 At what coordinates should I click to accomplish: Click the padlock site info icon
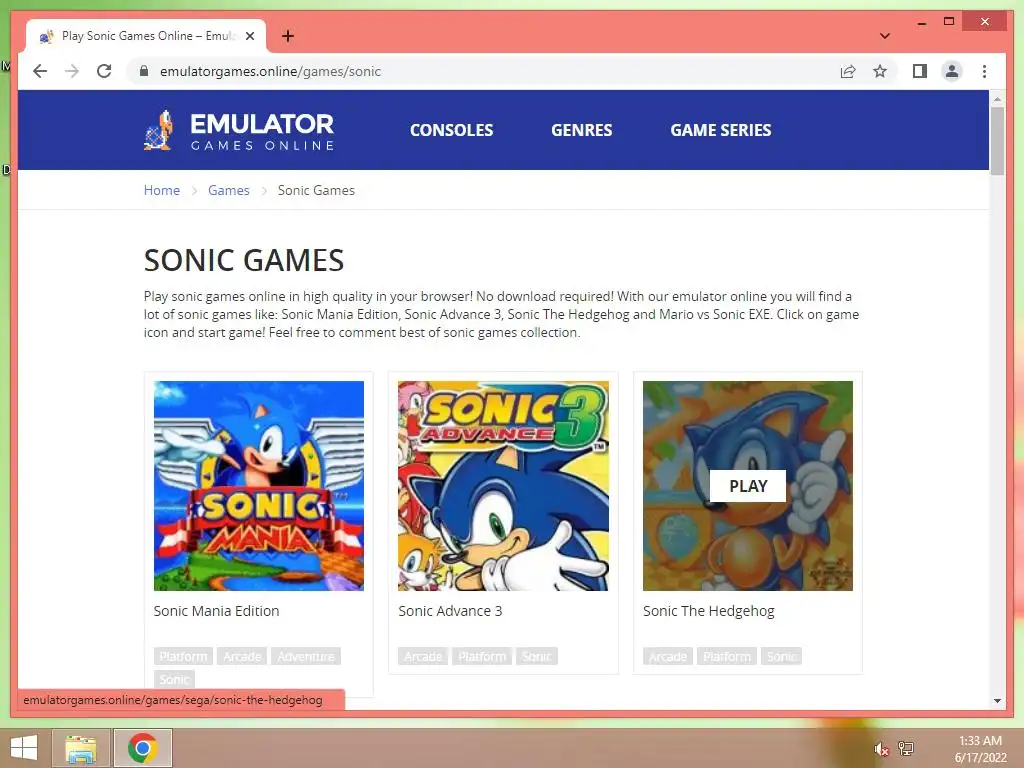coord(144,71)
